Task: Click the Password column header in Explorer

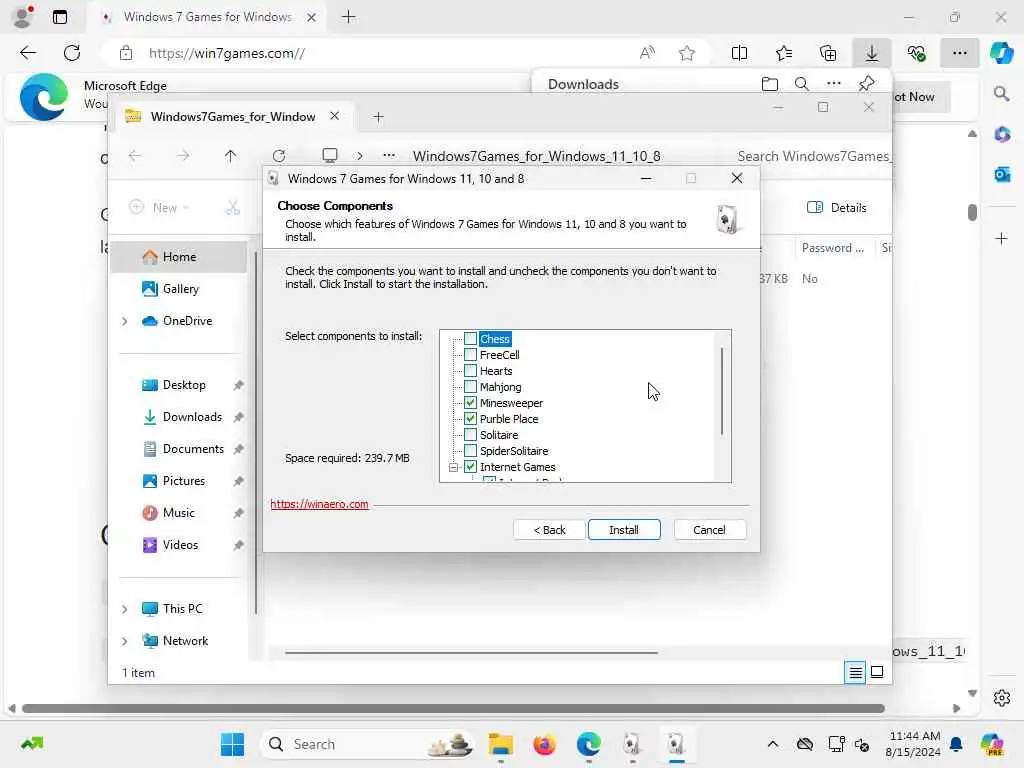Action: [x=833, y=248]
